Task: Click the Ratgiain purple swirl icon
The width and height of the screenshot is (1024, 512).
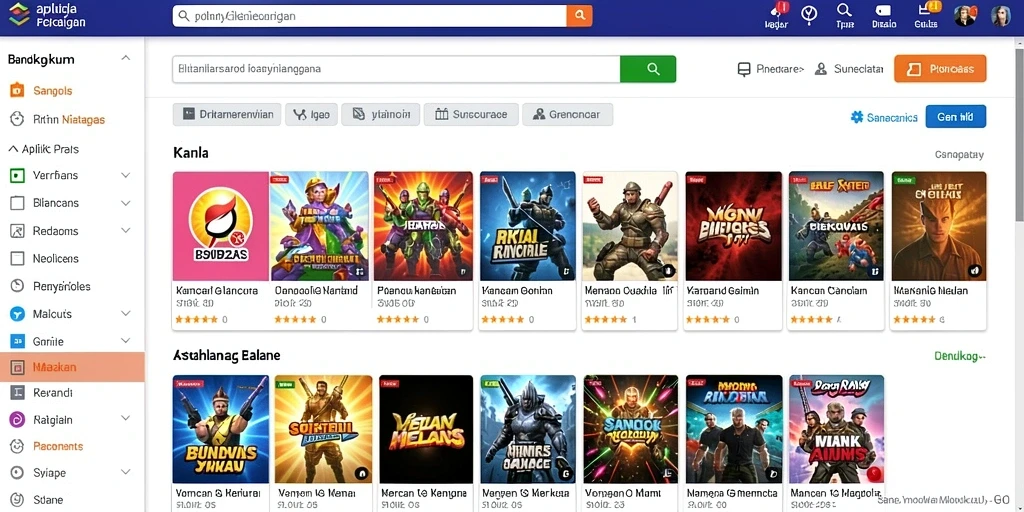Action: point(18,420)
